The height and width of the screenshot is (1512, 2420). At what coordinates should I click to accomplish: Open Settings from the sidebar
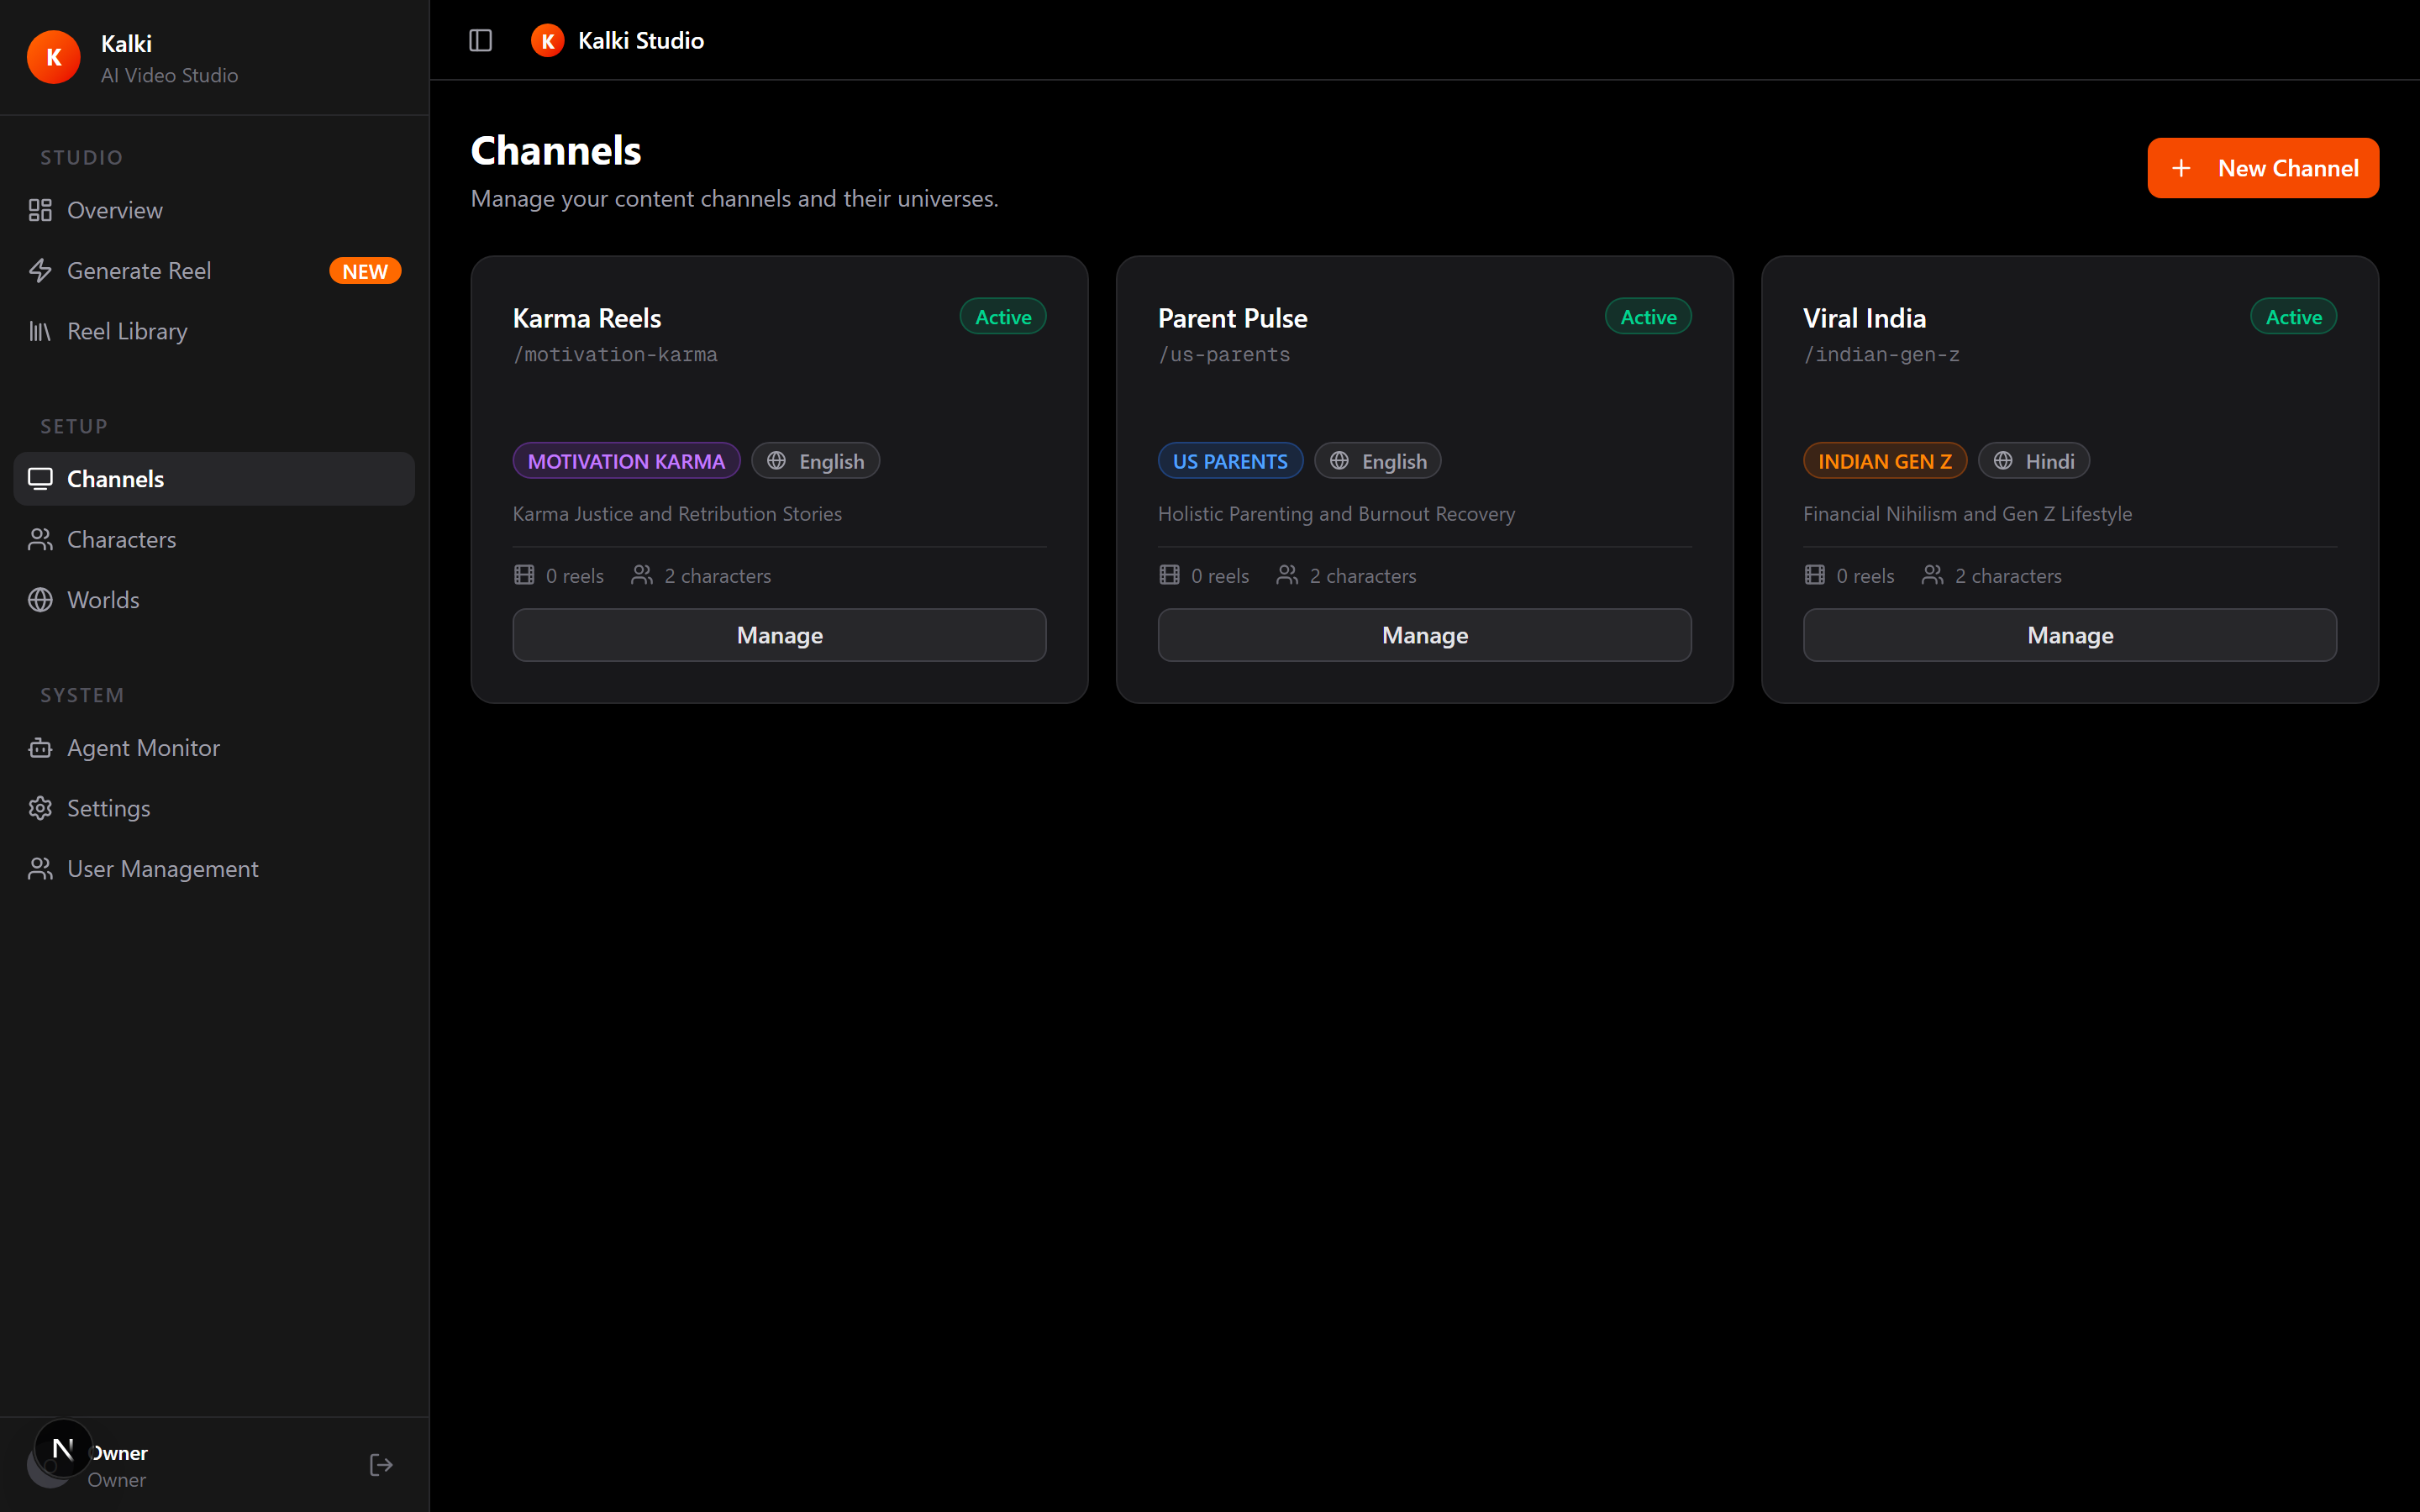[x=214, y=808]
